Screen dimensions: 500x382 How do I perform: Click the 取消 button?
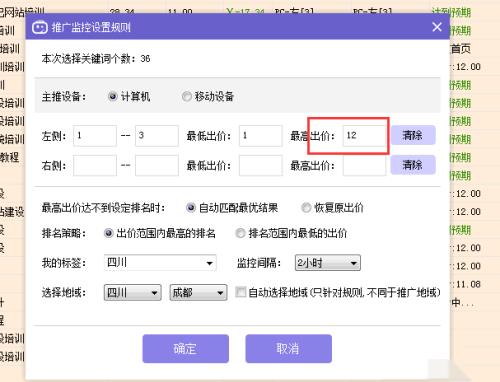click(289, 349)
